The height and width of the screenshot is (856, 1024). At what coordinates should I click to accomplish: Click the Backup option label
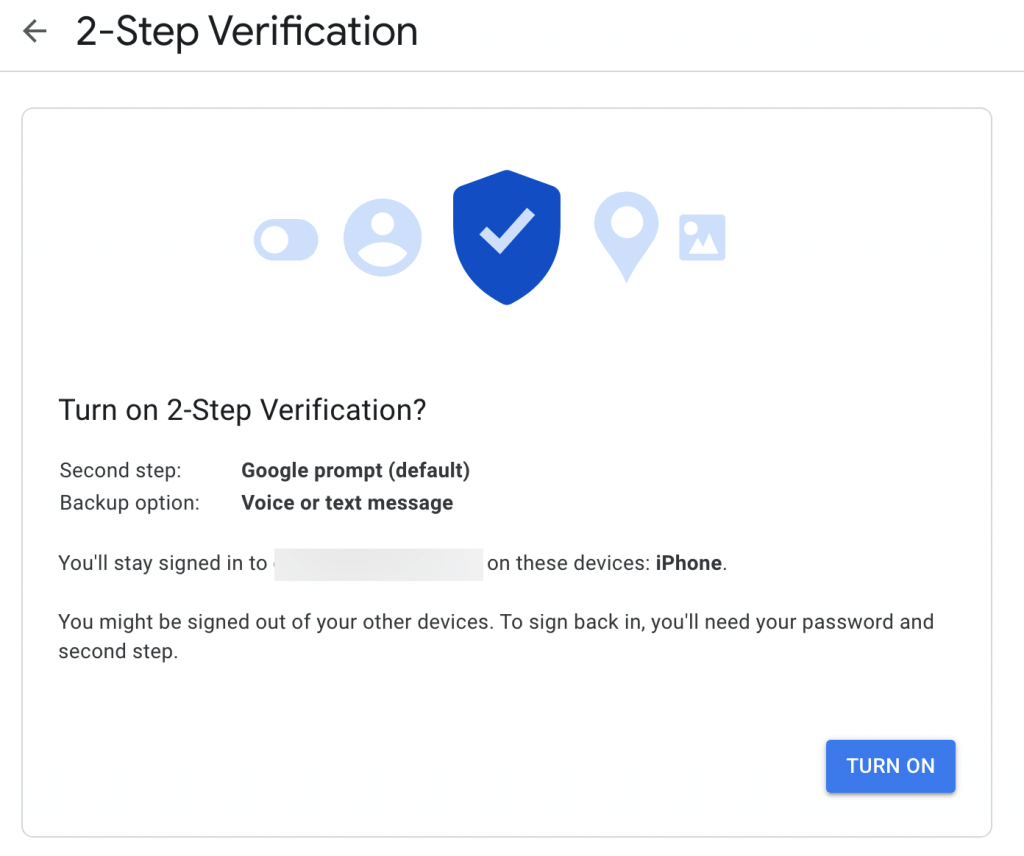pyautogui.click(x=129, y=503)
